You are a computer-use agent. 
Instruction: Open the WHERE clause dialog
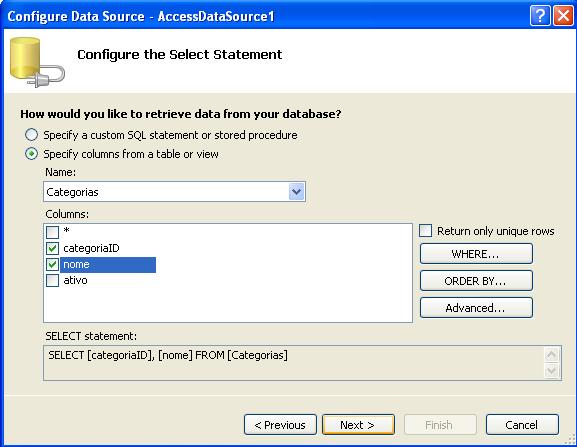pos(476,253)
